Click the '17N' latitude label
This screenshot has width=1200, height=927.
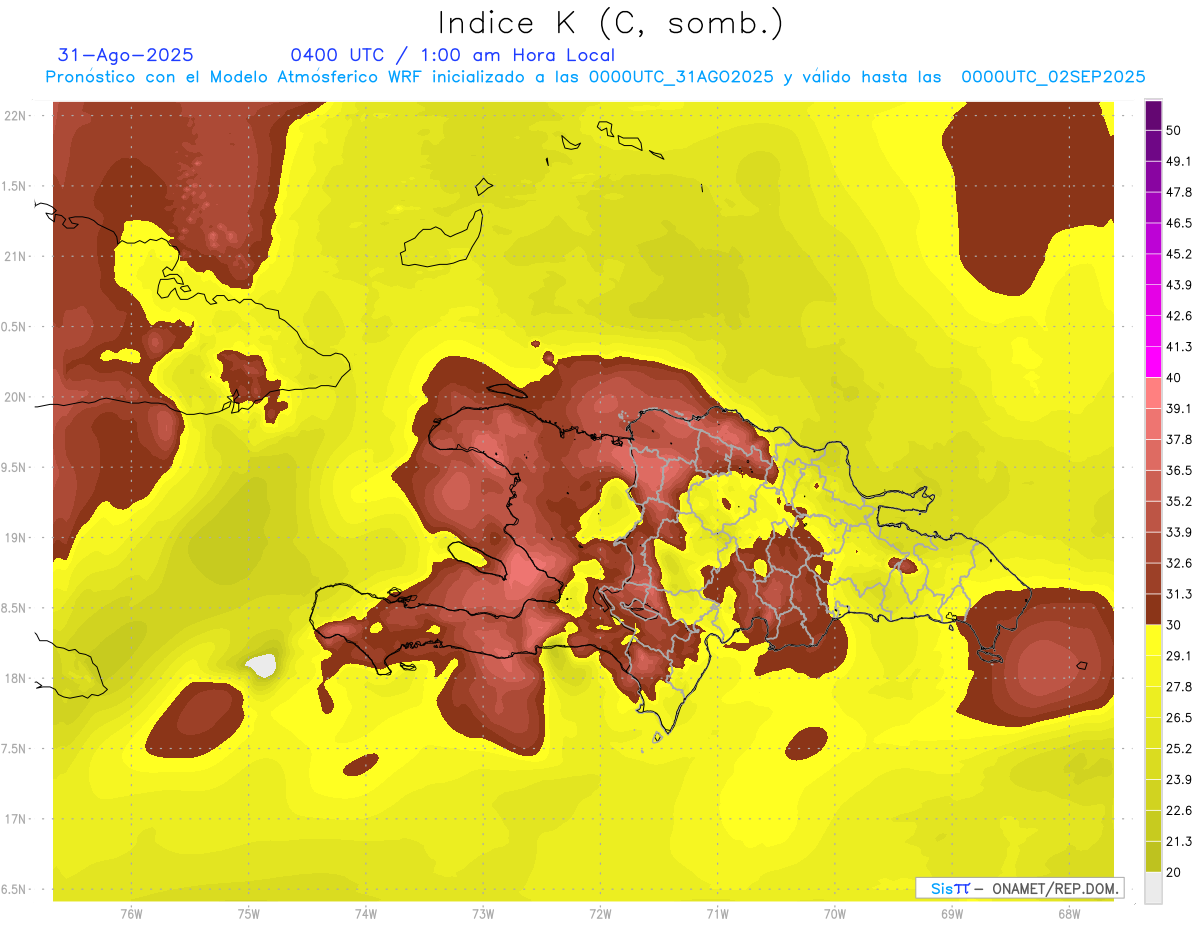pos(15,819)
